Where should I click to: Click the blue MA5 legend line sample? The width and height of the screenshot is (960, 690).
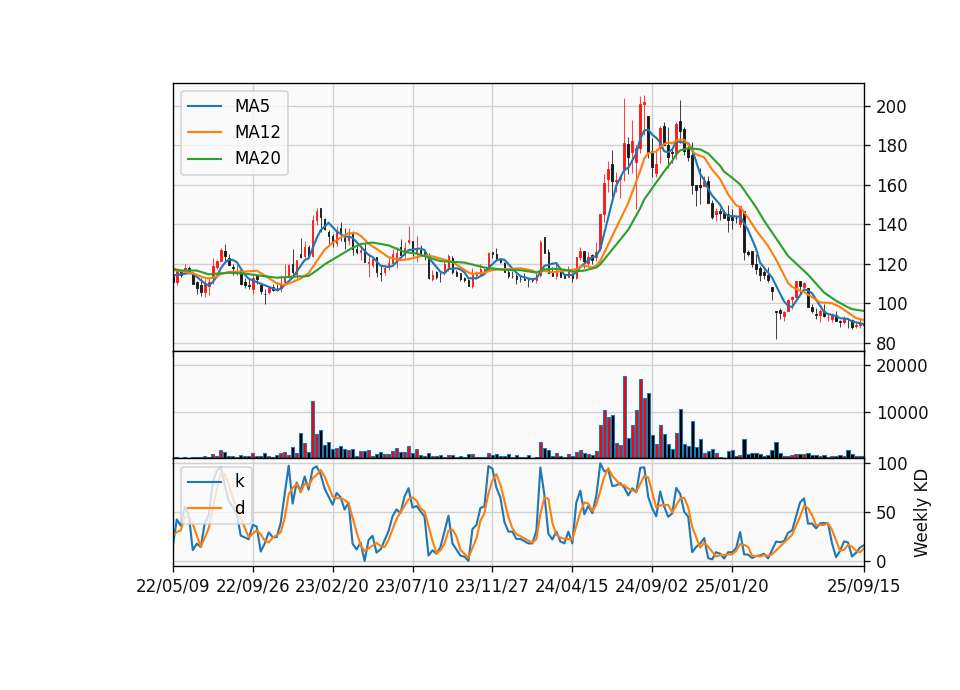(x=204, y=106)
